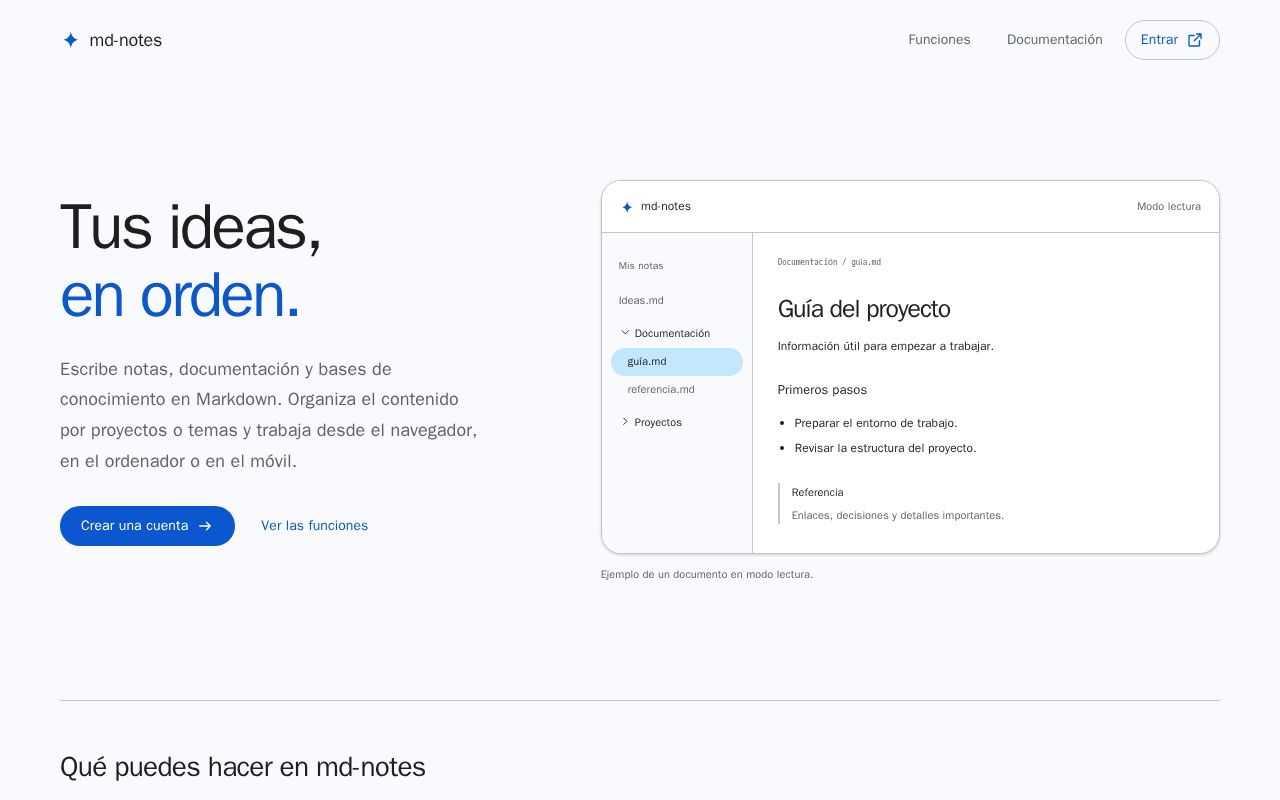Image resolution: width=1280 pixels, height=800 pixels.
Task: Follow the Ver las funciones link
Action: 314,526
